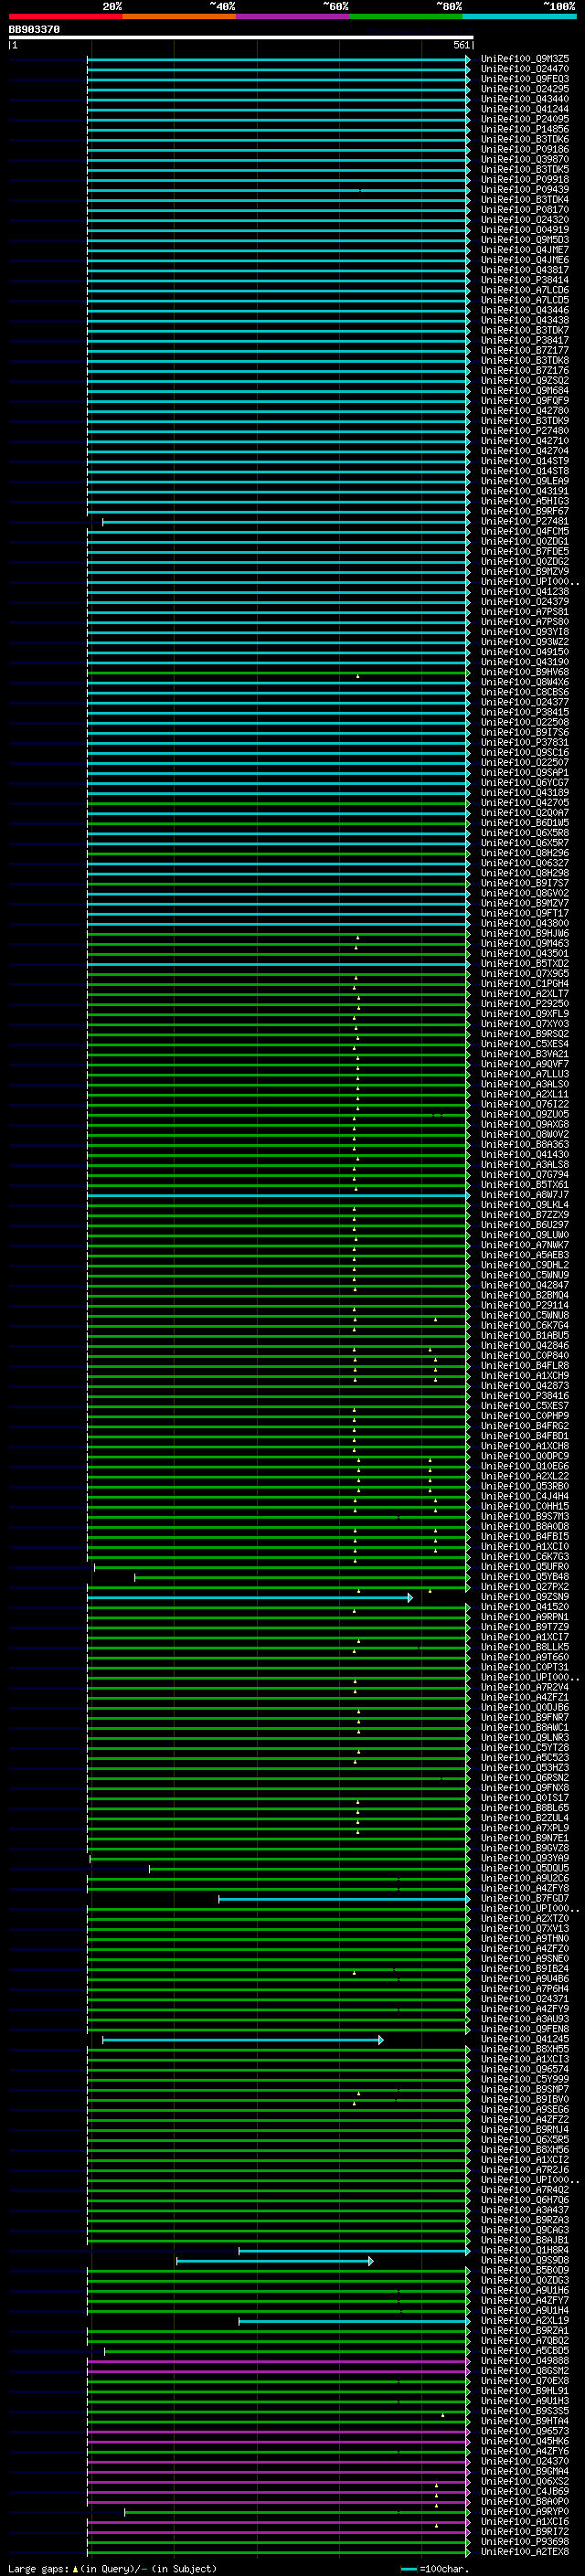Click the green alignment bar for UniRef100_Q5DQU5

tap(309, 1868)
